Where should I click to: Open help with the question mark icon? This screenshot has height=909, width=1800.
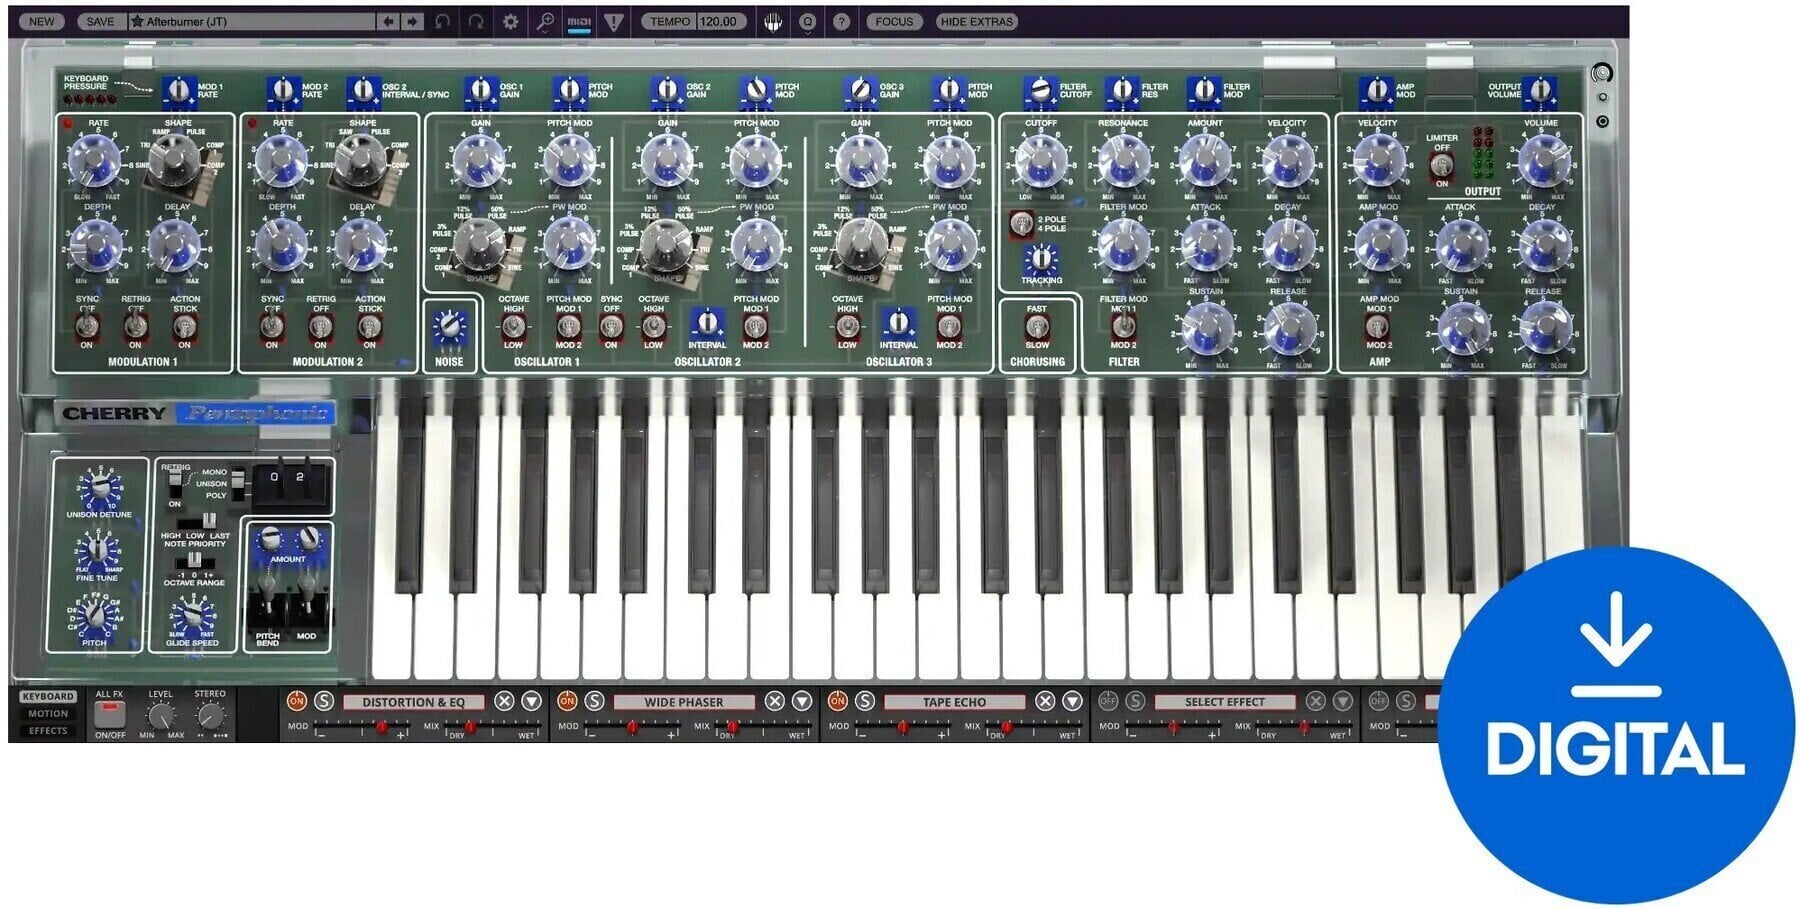pos(841,21)
